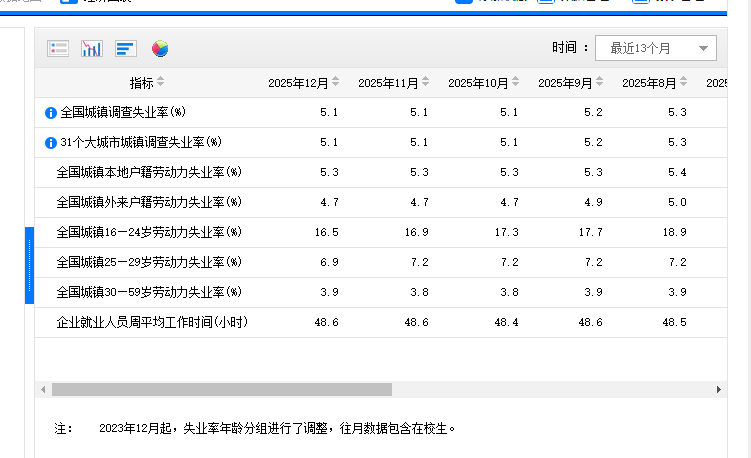Viewport: 751px width, 458px height.
Task: Click value 5.4 for 本地户籍 in August
Action: pos(677,172)
